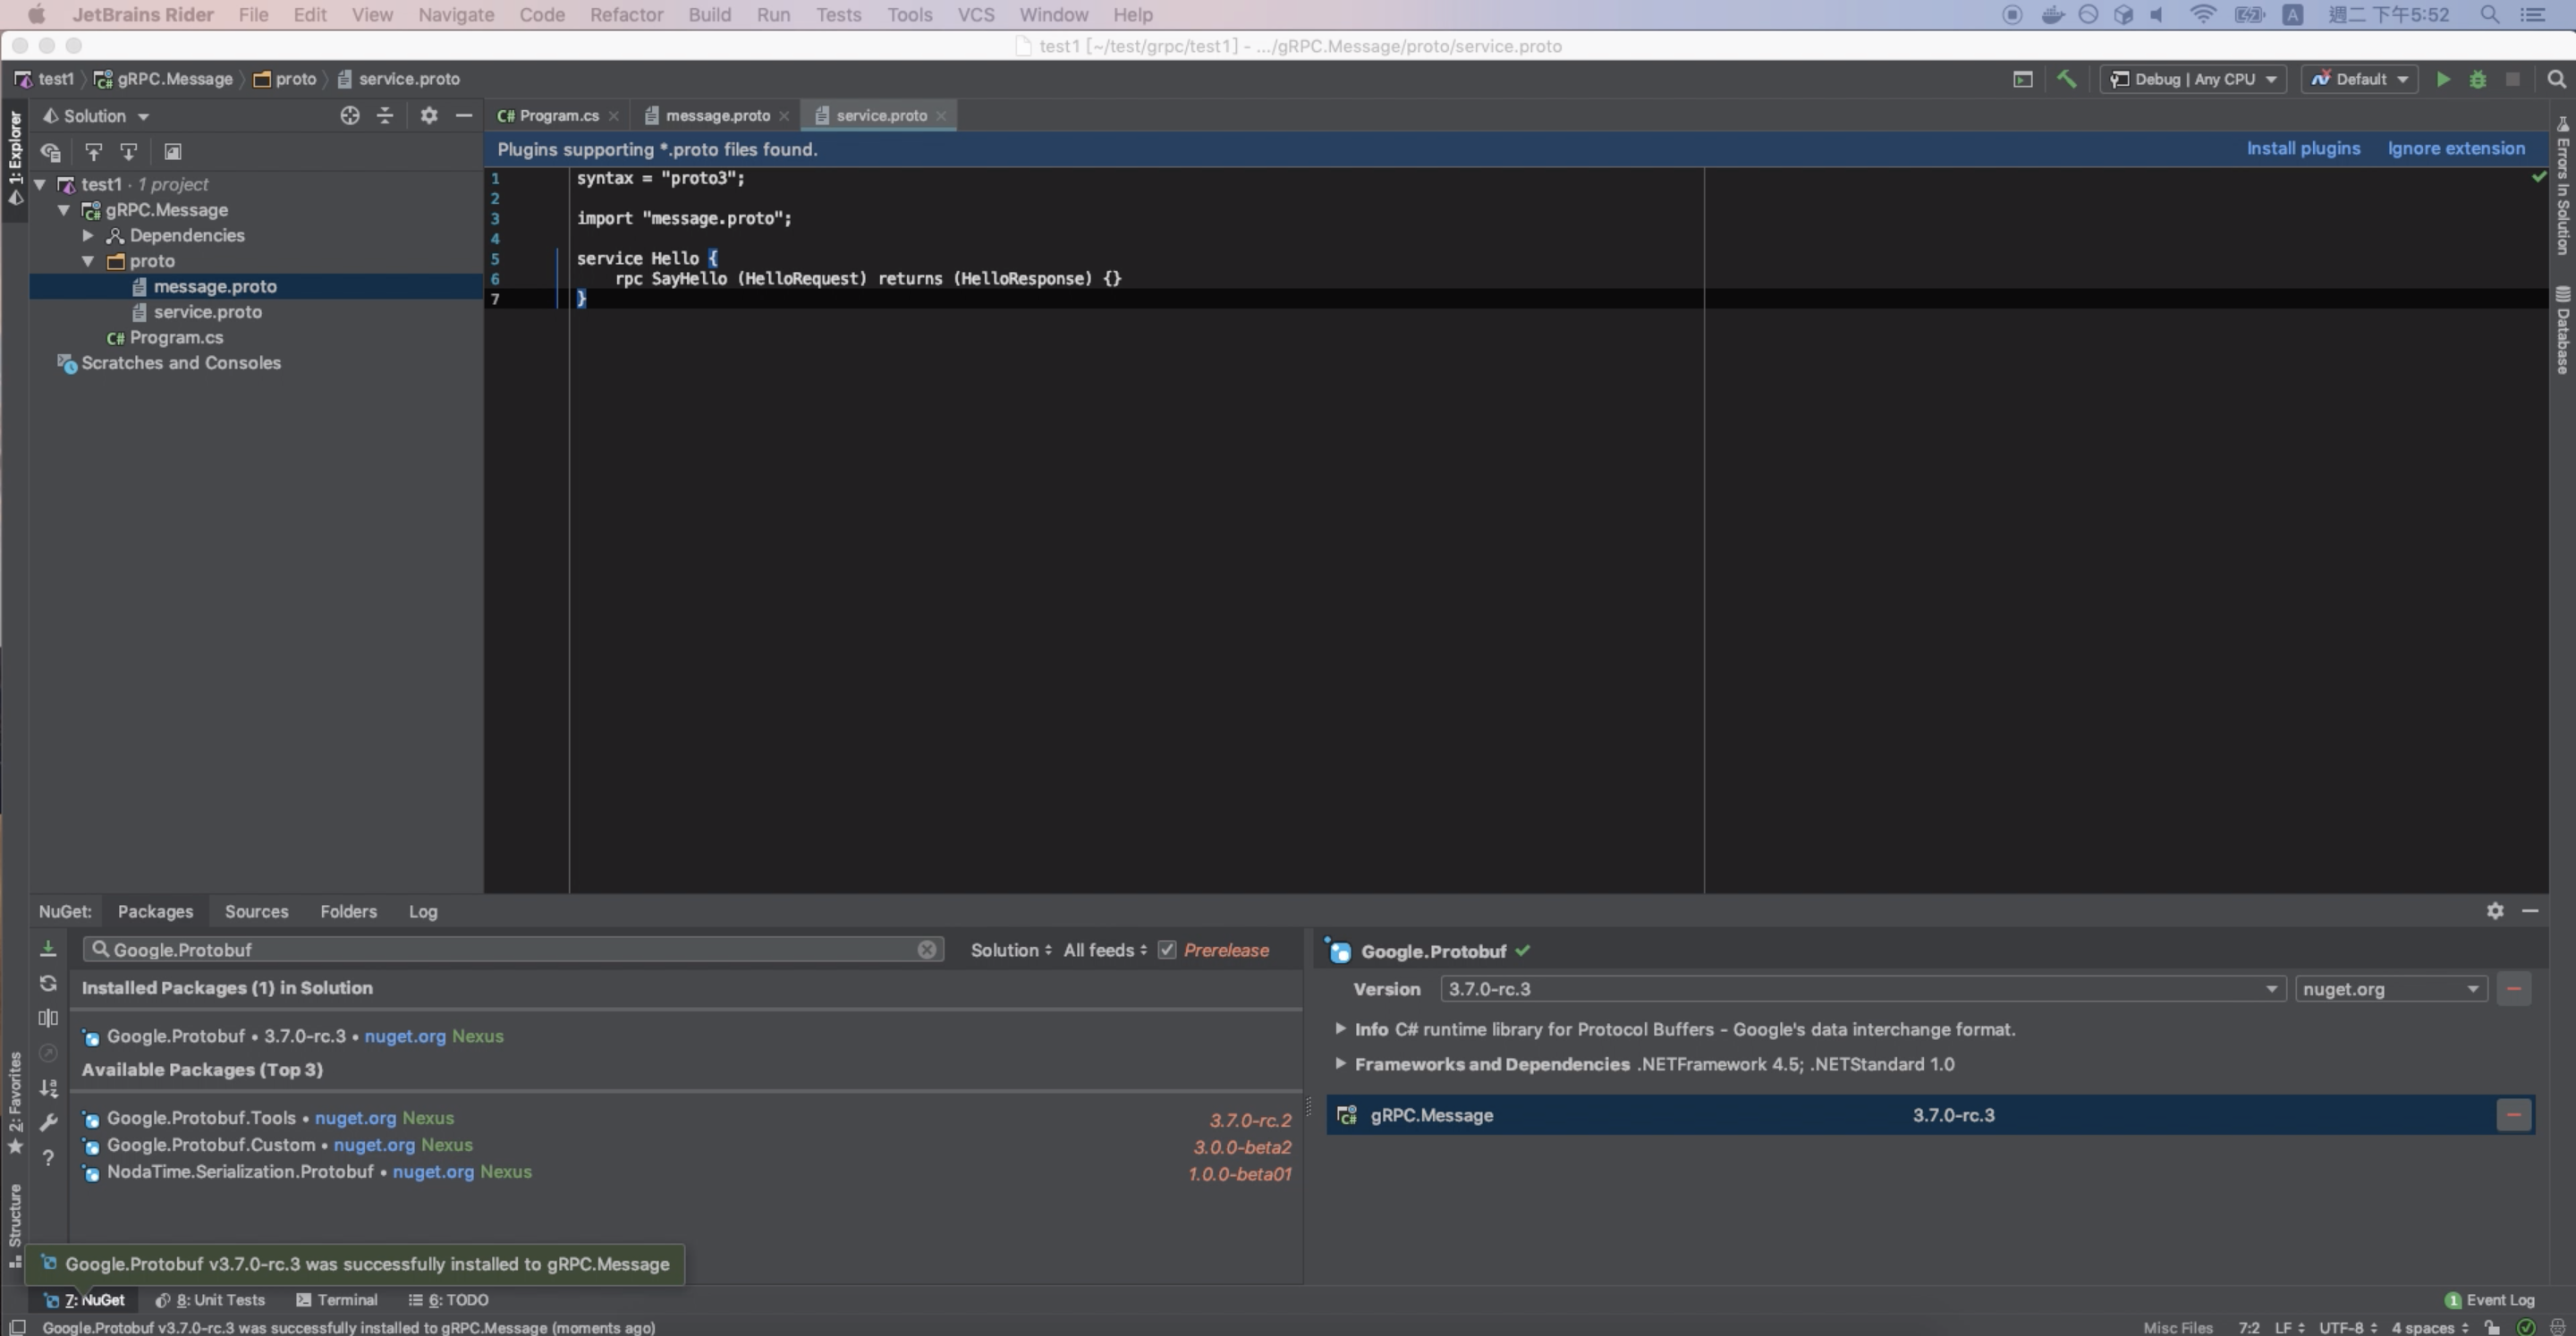Toggle the Prerelease checkbox
Screen dimensions: 2576x1336
pyautogui.click(x=1167, y=950)
